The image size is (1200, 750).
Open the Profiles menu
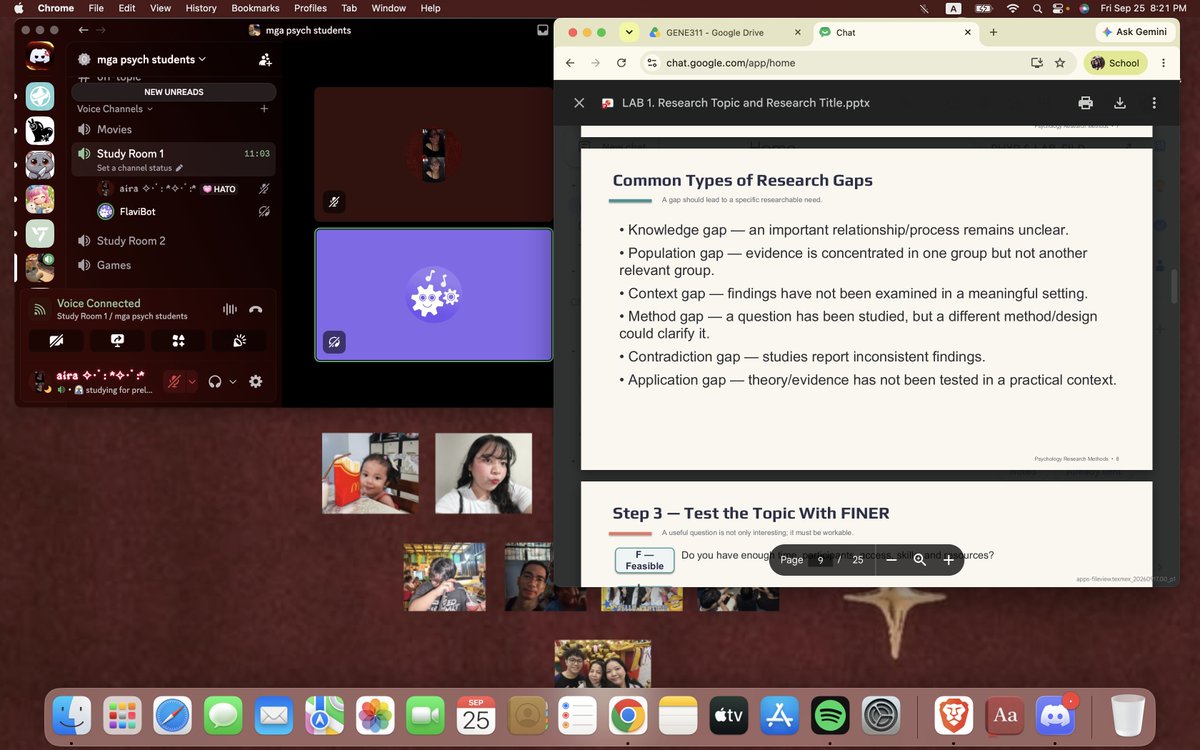tap(310, 8)
